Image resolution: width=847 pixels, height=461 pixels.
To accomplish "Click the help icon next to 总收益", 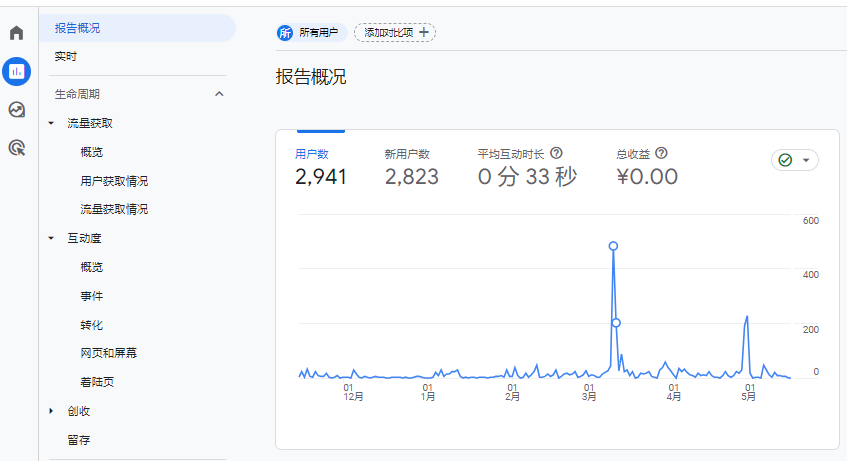I will pos(661,153).
